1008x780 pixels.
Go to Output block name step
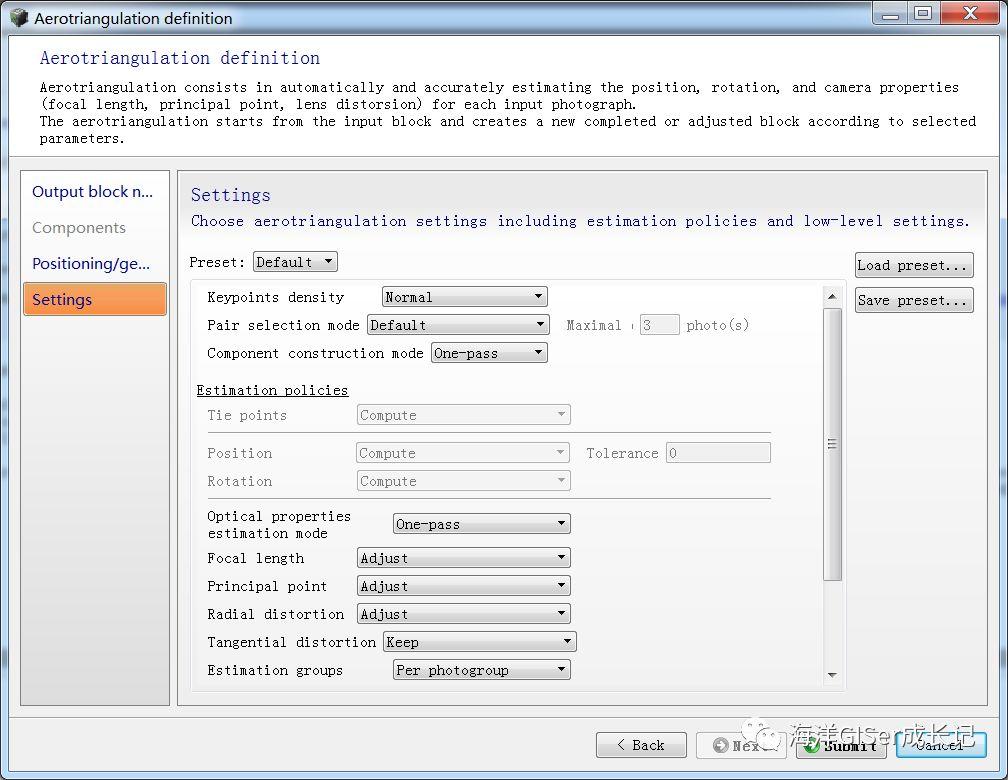point(93,192)
